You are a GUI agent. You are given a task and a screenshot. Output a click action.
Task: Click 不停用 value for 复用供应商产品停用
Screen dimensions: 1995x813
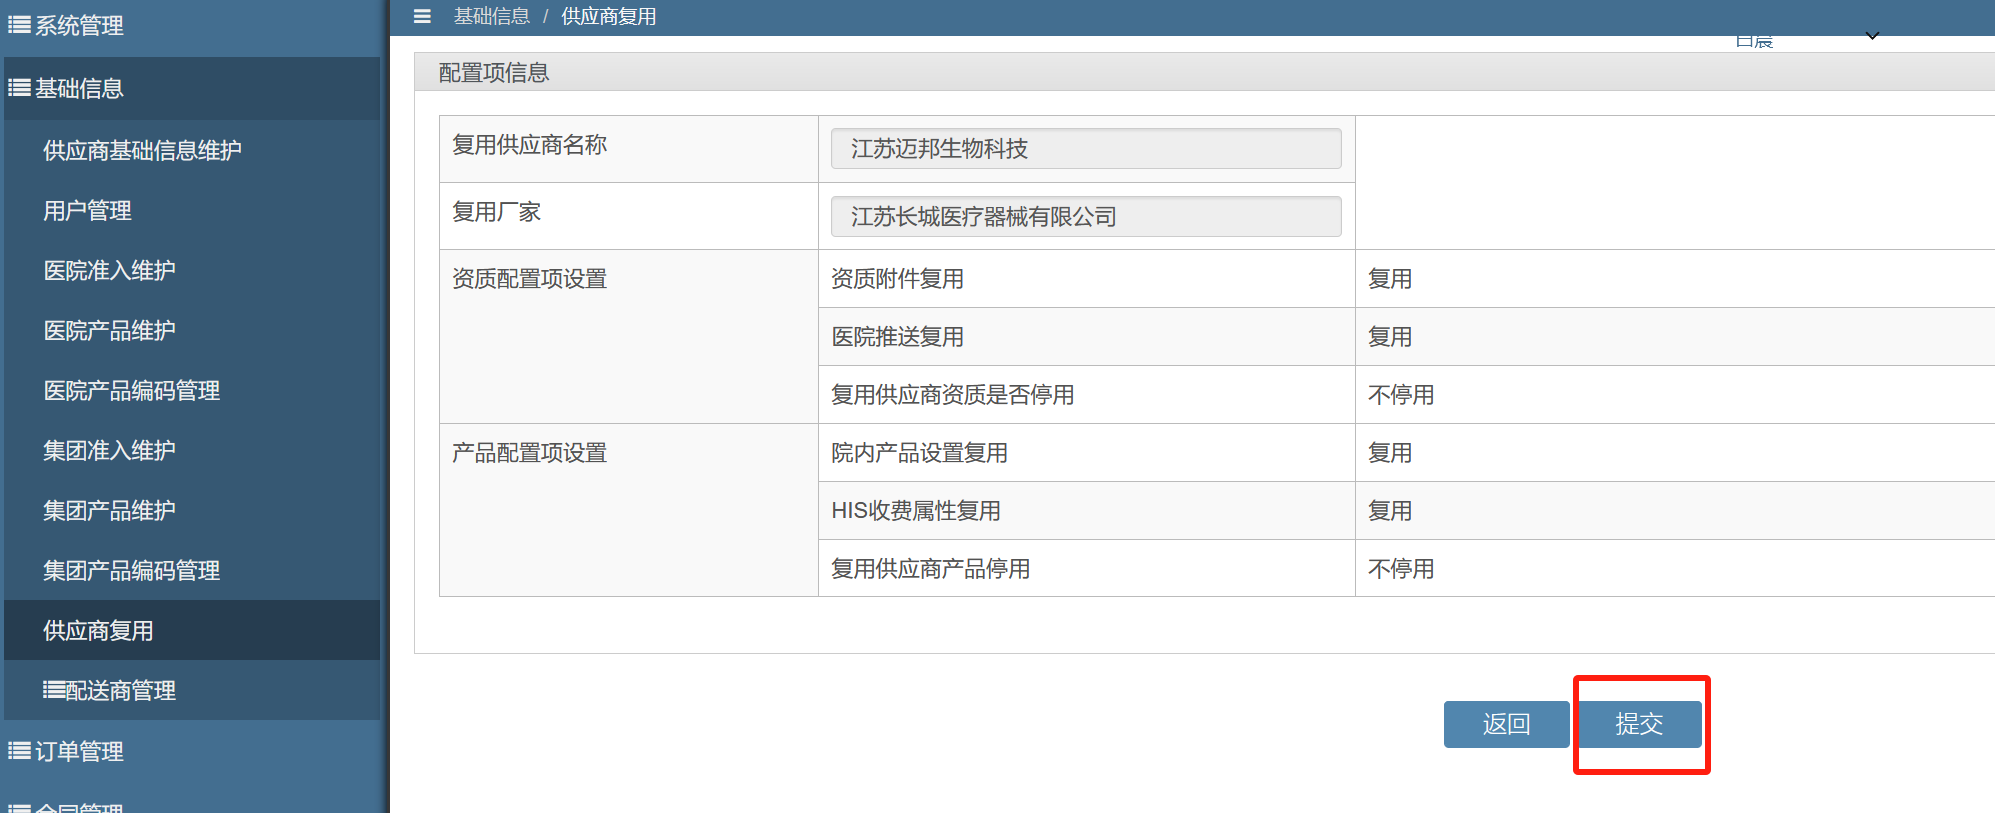pos(1401,569)
